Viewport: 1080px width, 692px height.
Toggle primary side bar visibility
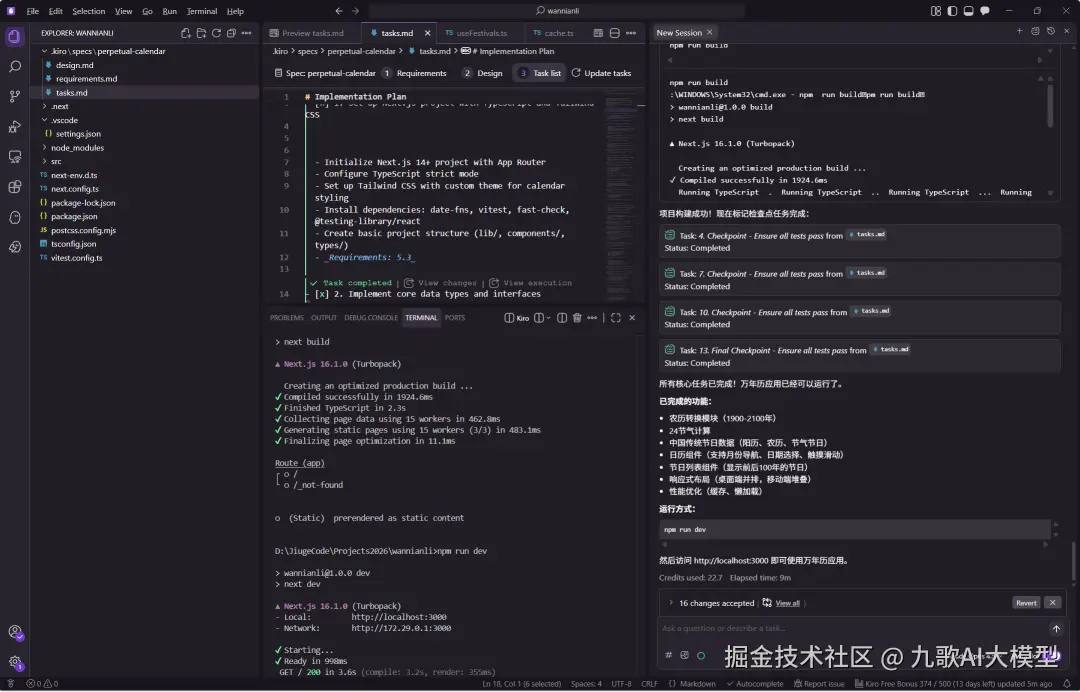click(x=952, y=11)
